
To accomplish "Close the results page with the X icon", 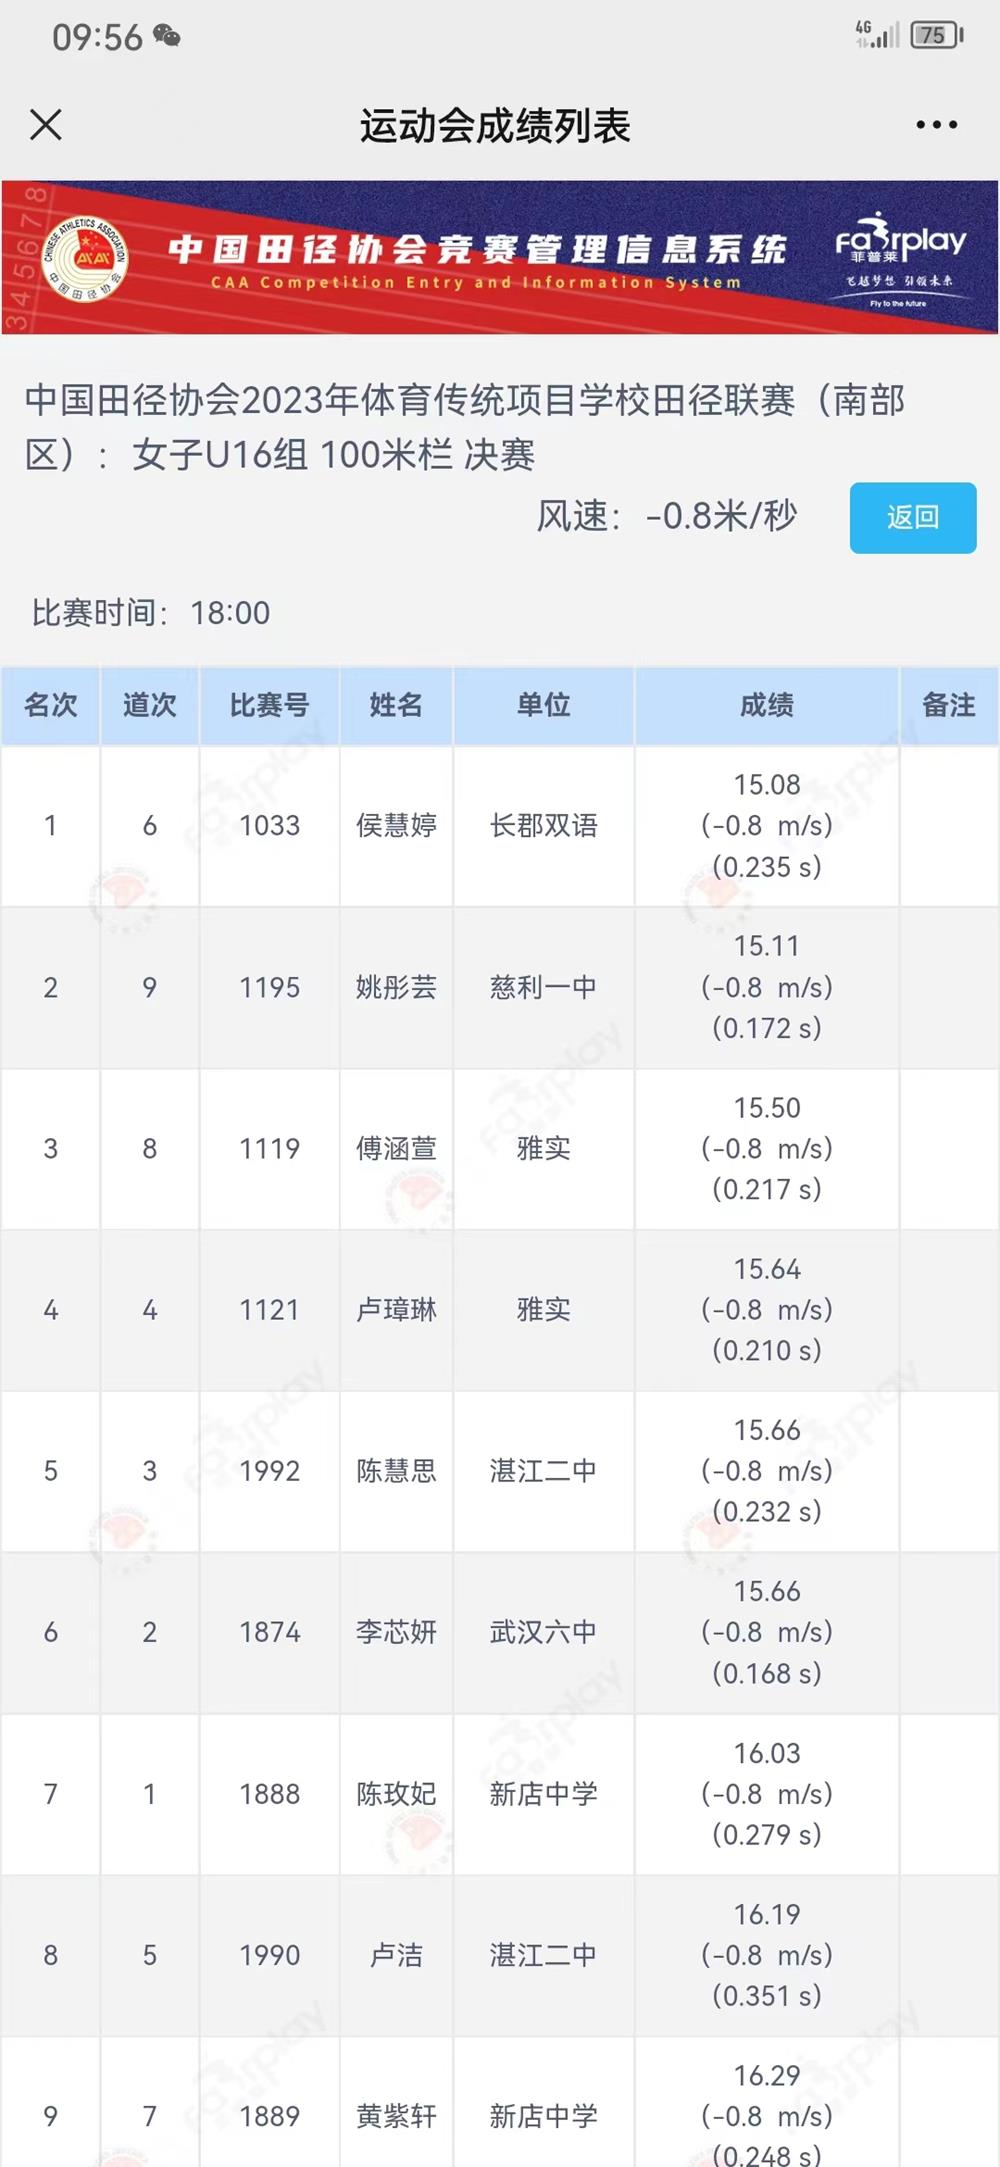I will 46,125.
